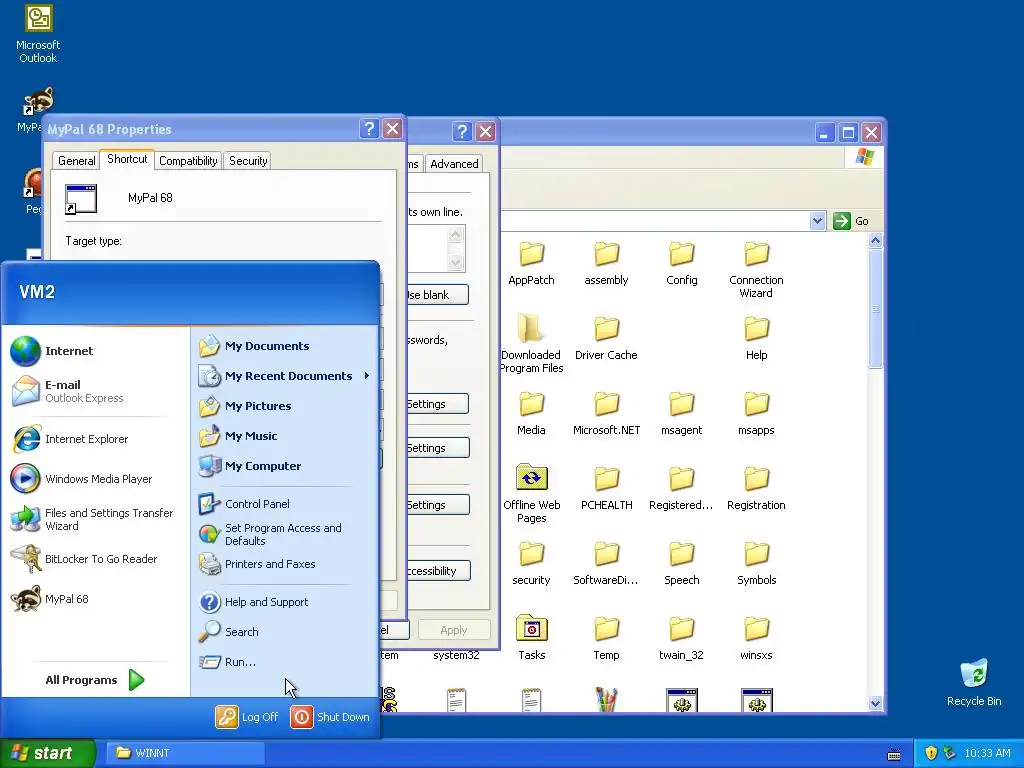Expand All Programs menu

95,680
